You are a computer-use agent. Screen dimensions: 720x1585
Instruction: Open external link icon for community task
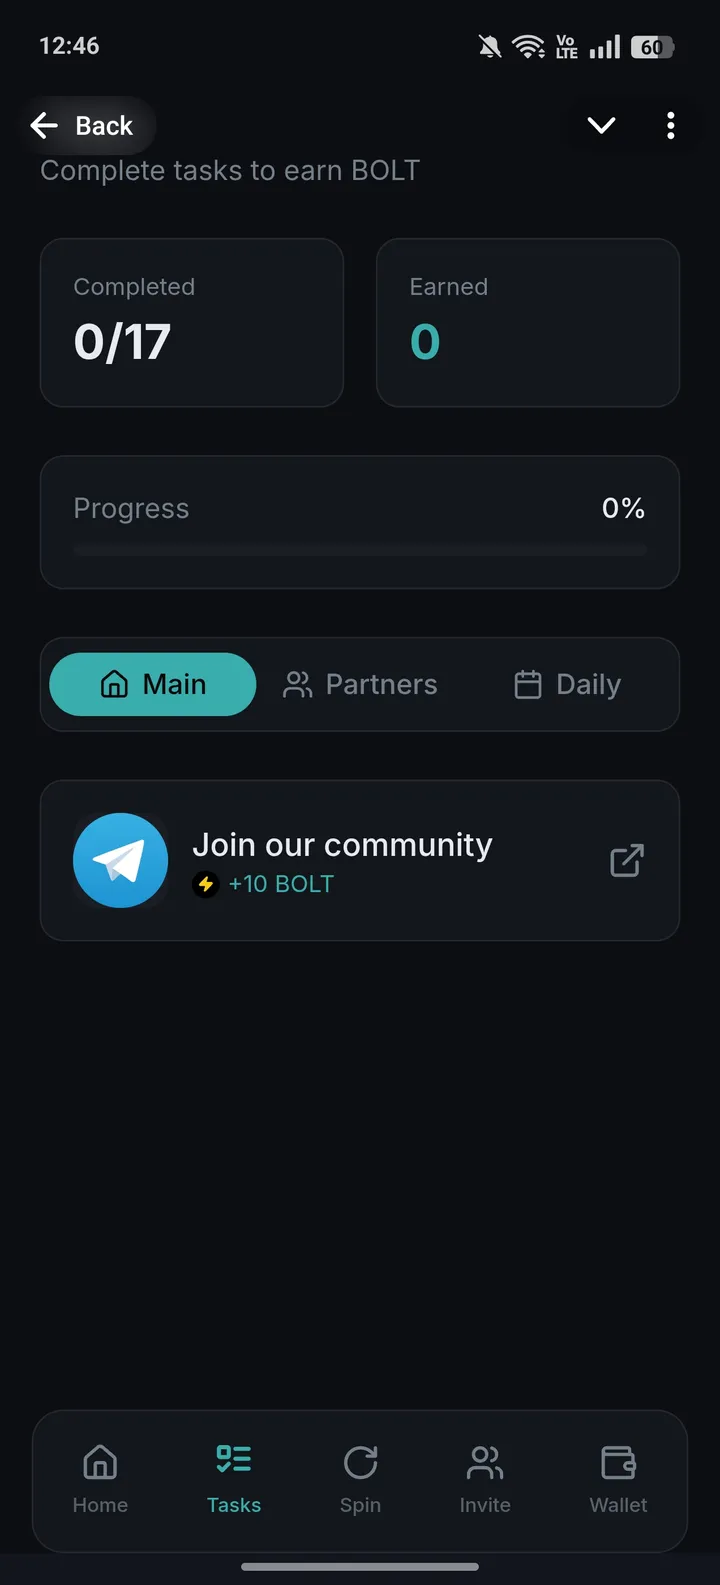point(627,860)
